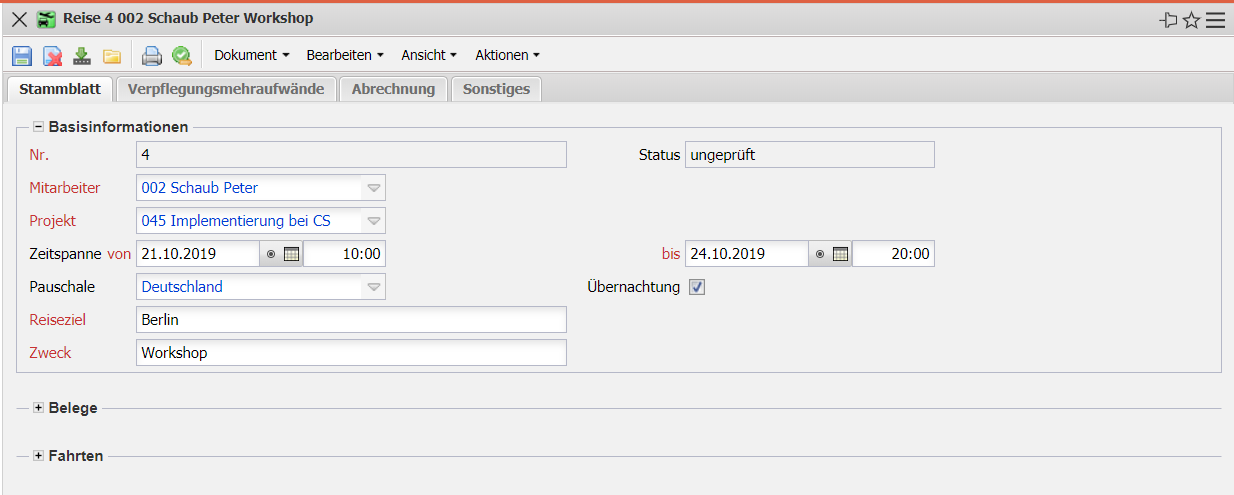Click the bis date field 24.10.2019
1234x495 pixels.
(747, 254)
